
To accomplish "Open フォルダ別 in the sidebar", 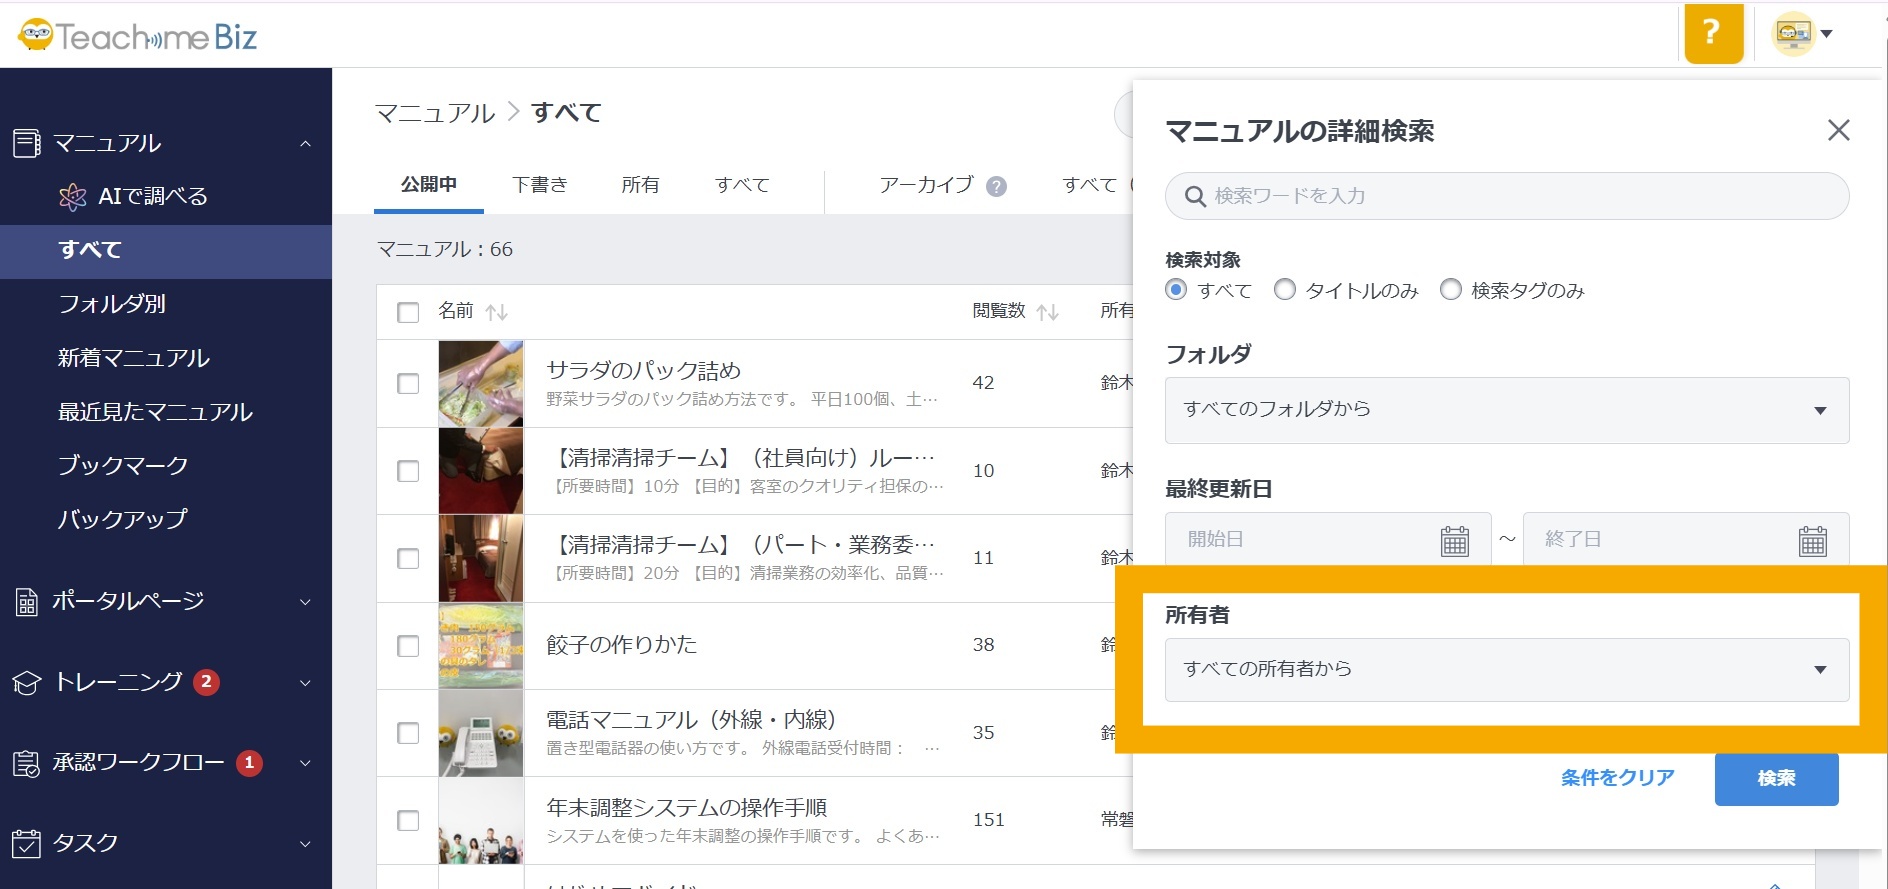I will pyautogui.click(x=112, y=304).
